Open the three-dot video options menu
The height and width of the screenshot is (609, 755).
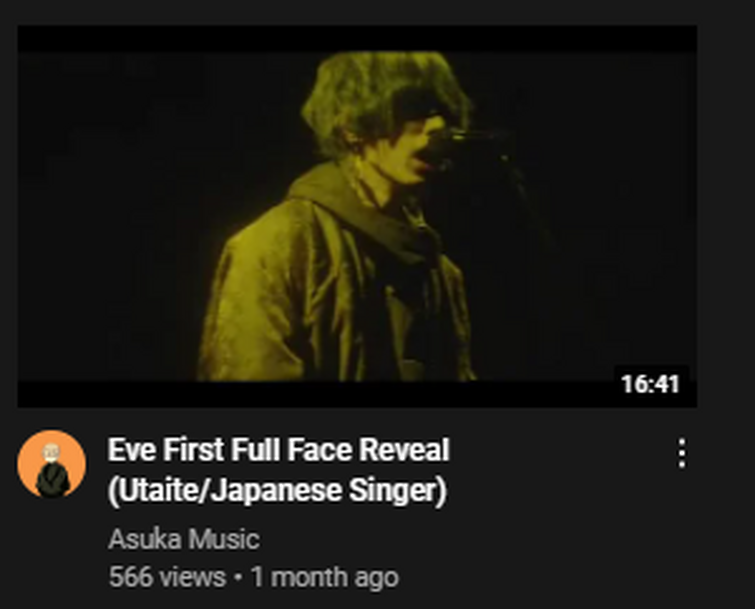tap(682, 453)
